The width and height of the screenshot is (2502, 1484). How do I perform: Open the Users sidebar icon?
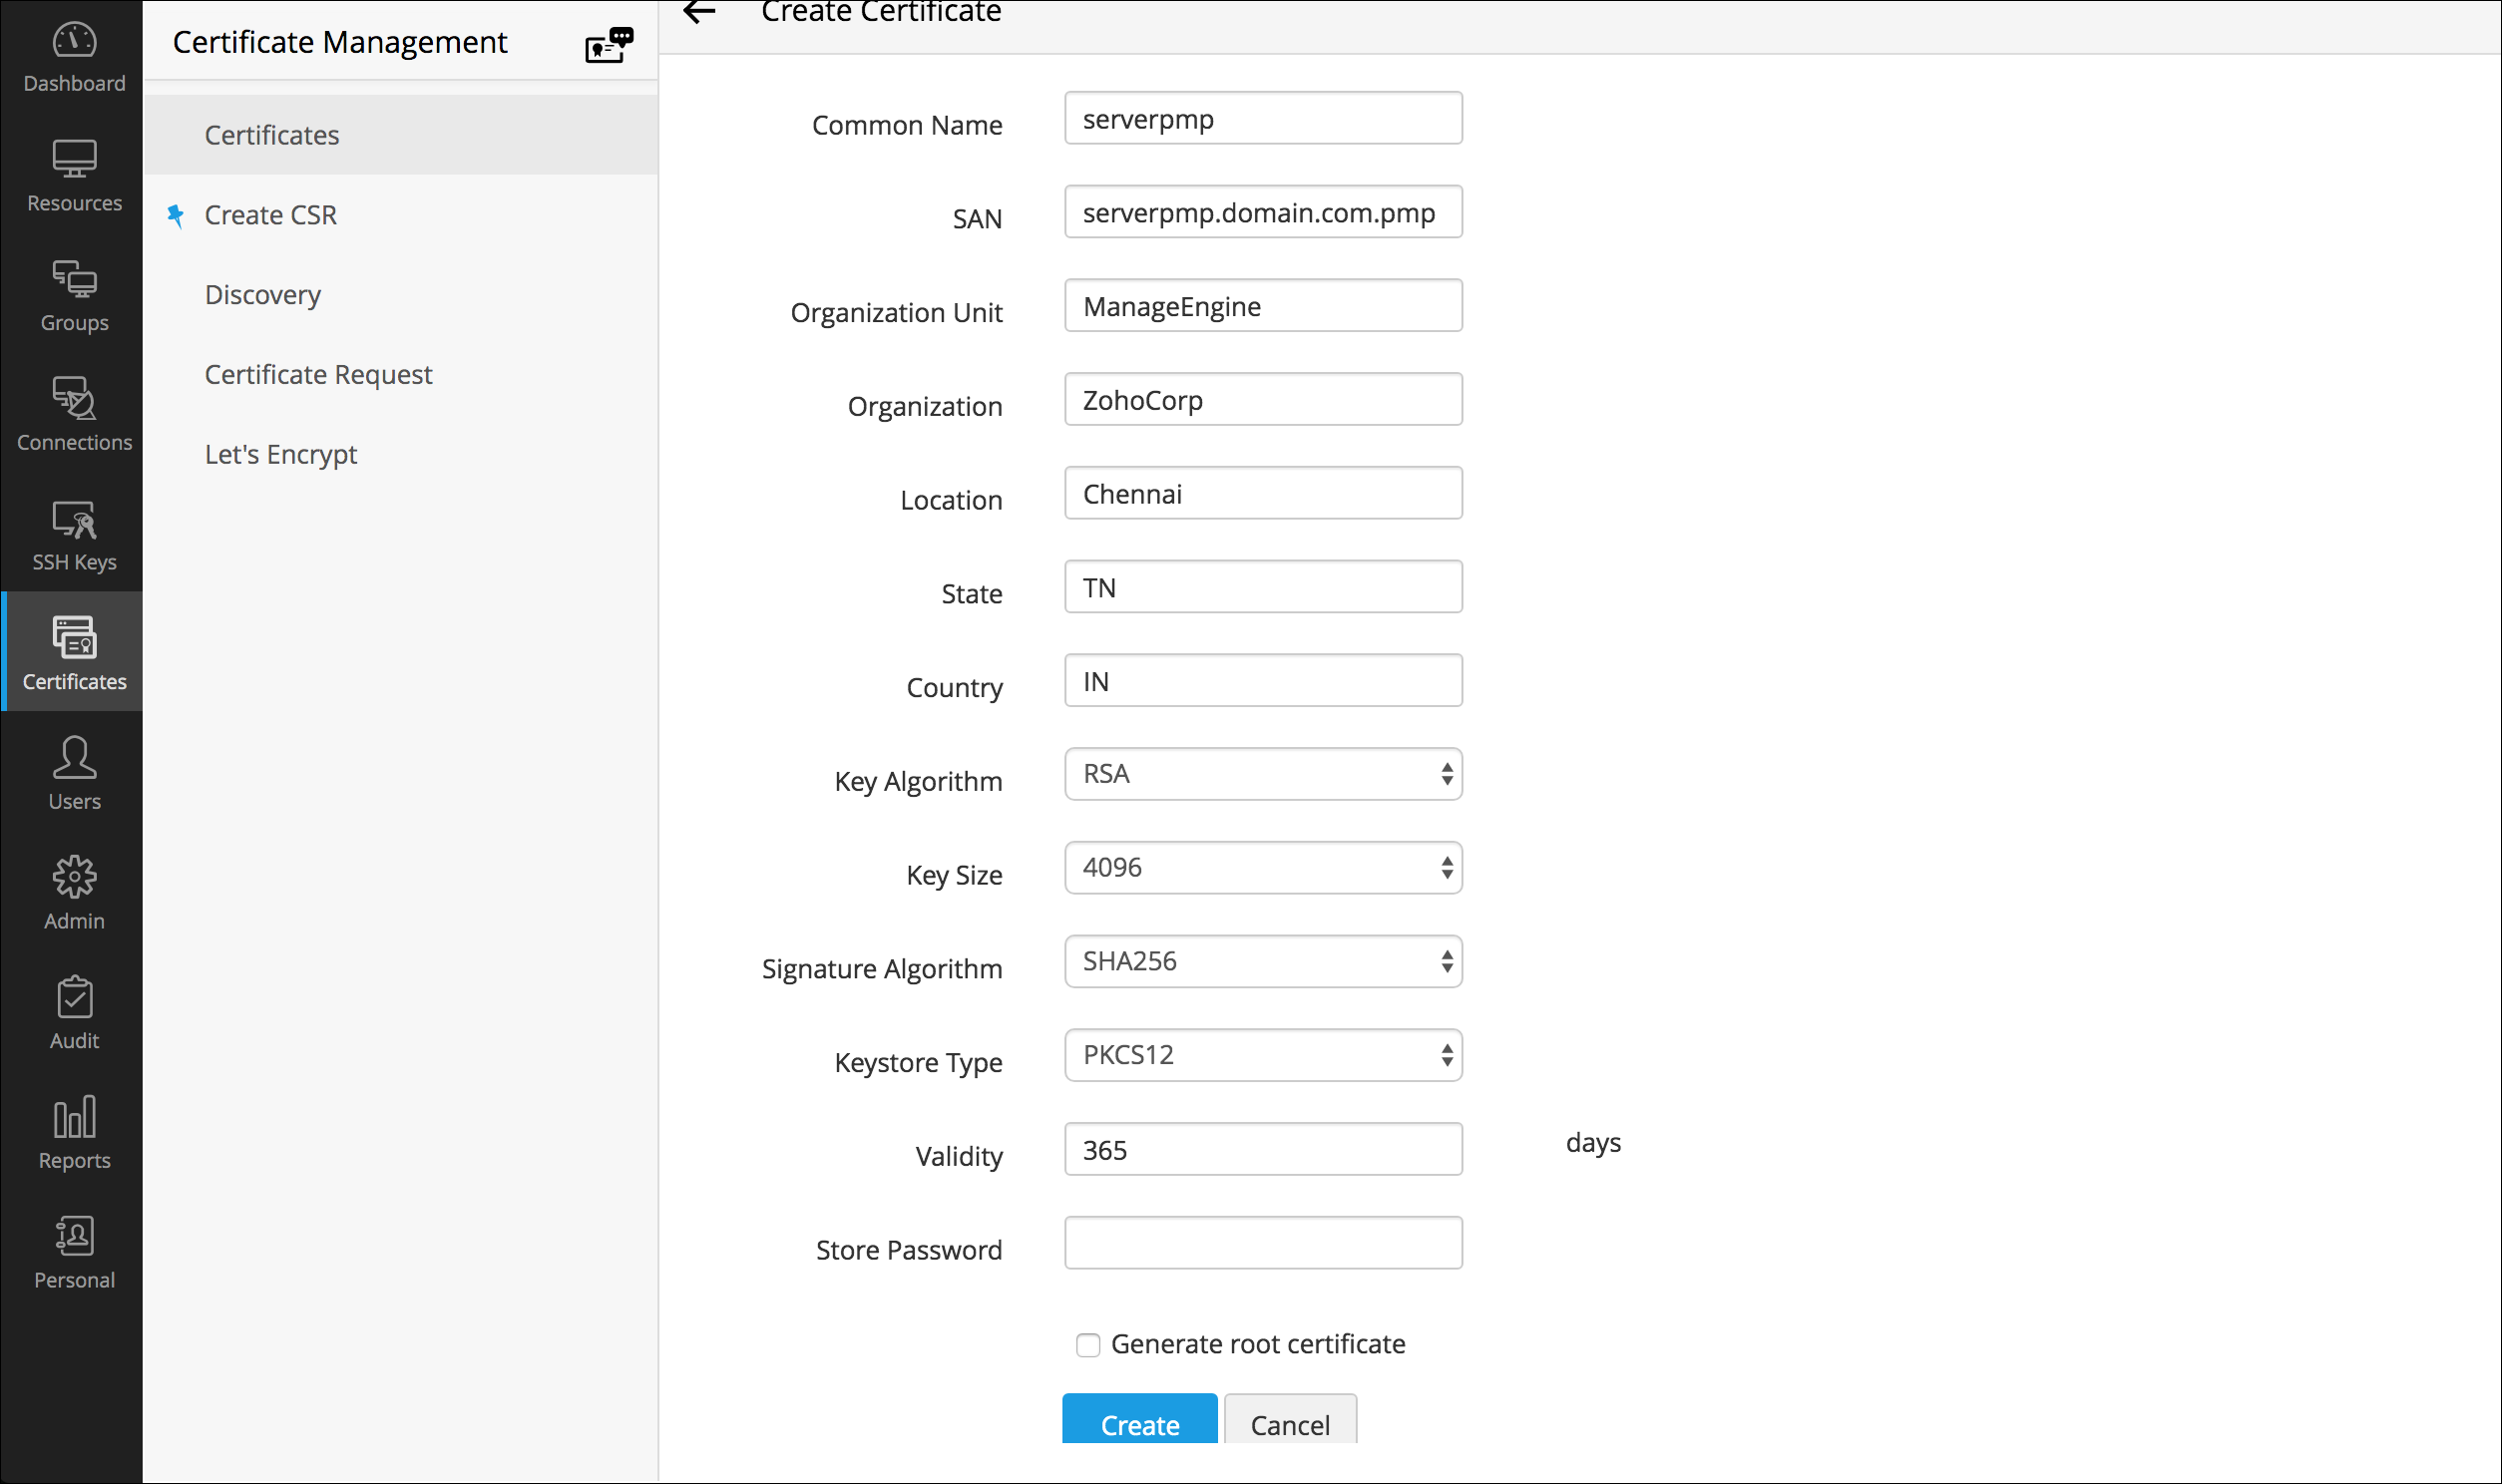click(74, 758)
